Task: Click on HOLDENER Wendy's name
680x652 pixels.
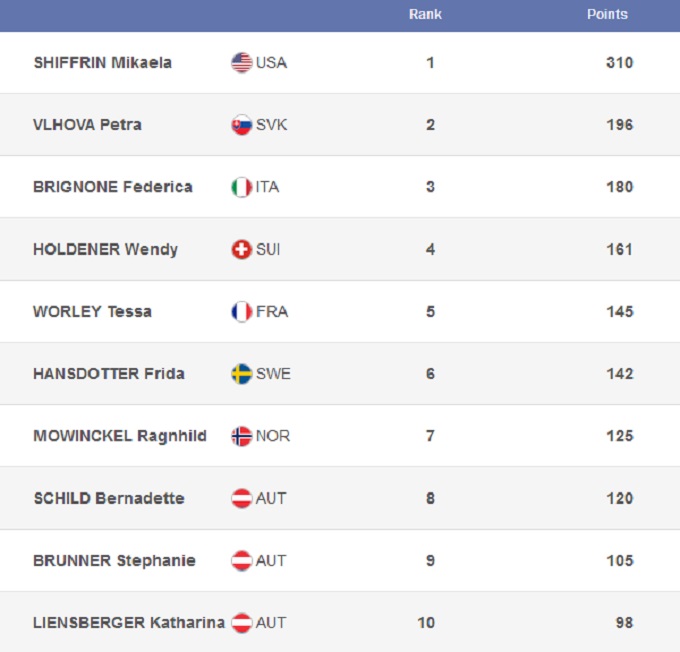Action: 105,249
